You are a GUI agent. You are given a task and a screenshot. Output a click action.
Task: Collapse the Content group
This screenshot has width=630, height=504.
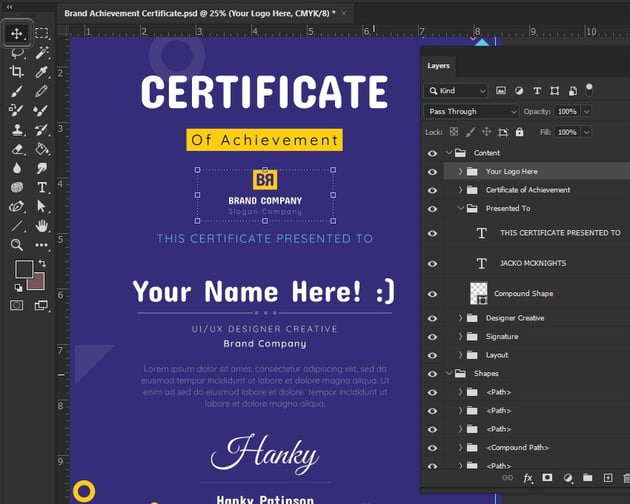click(x=449, y=153)
